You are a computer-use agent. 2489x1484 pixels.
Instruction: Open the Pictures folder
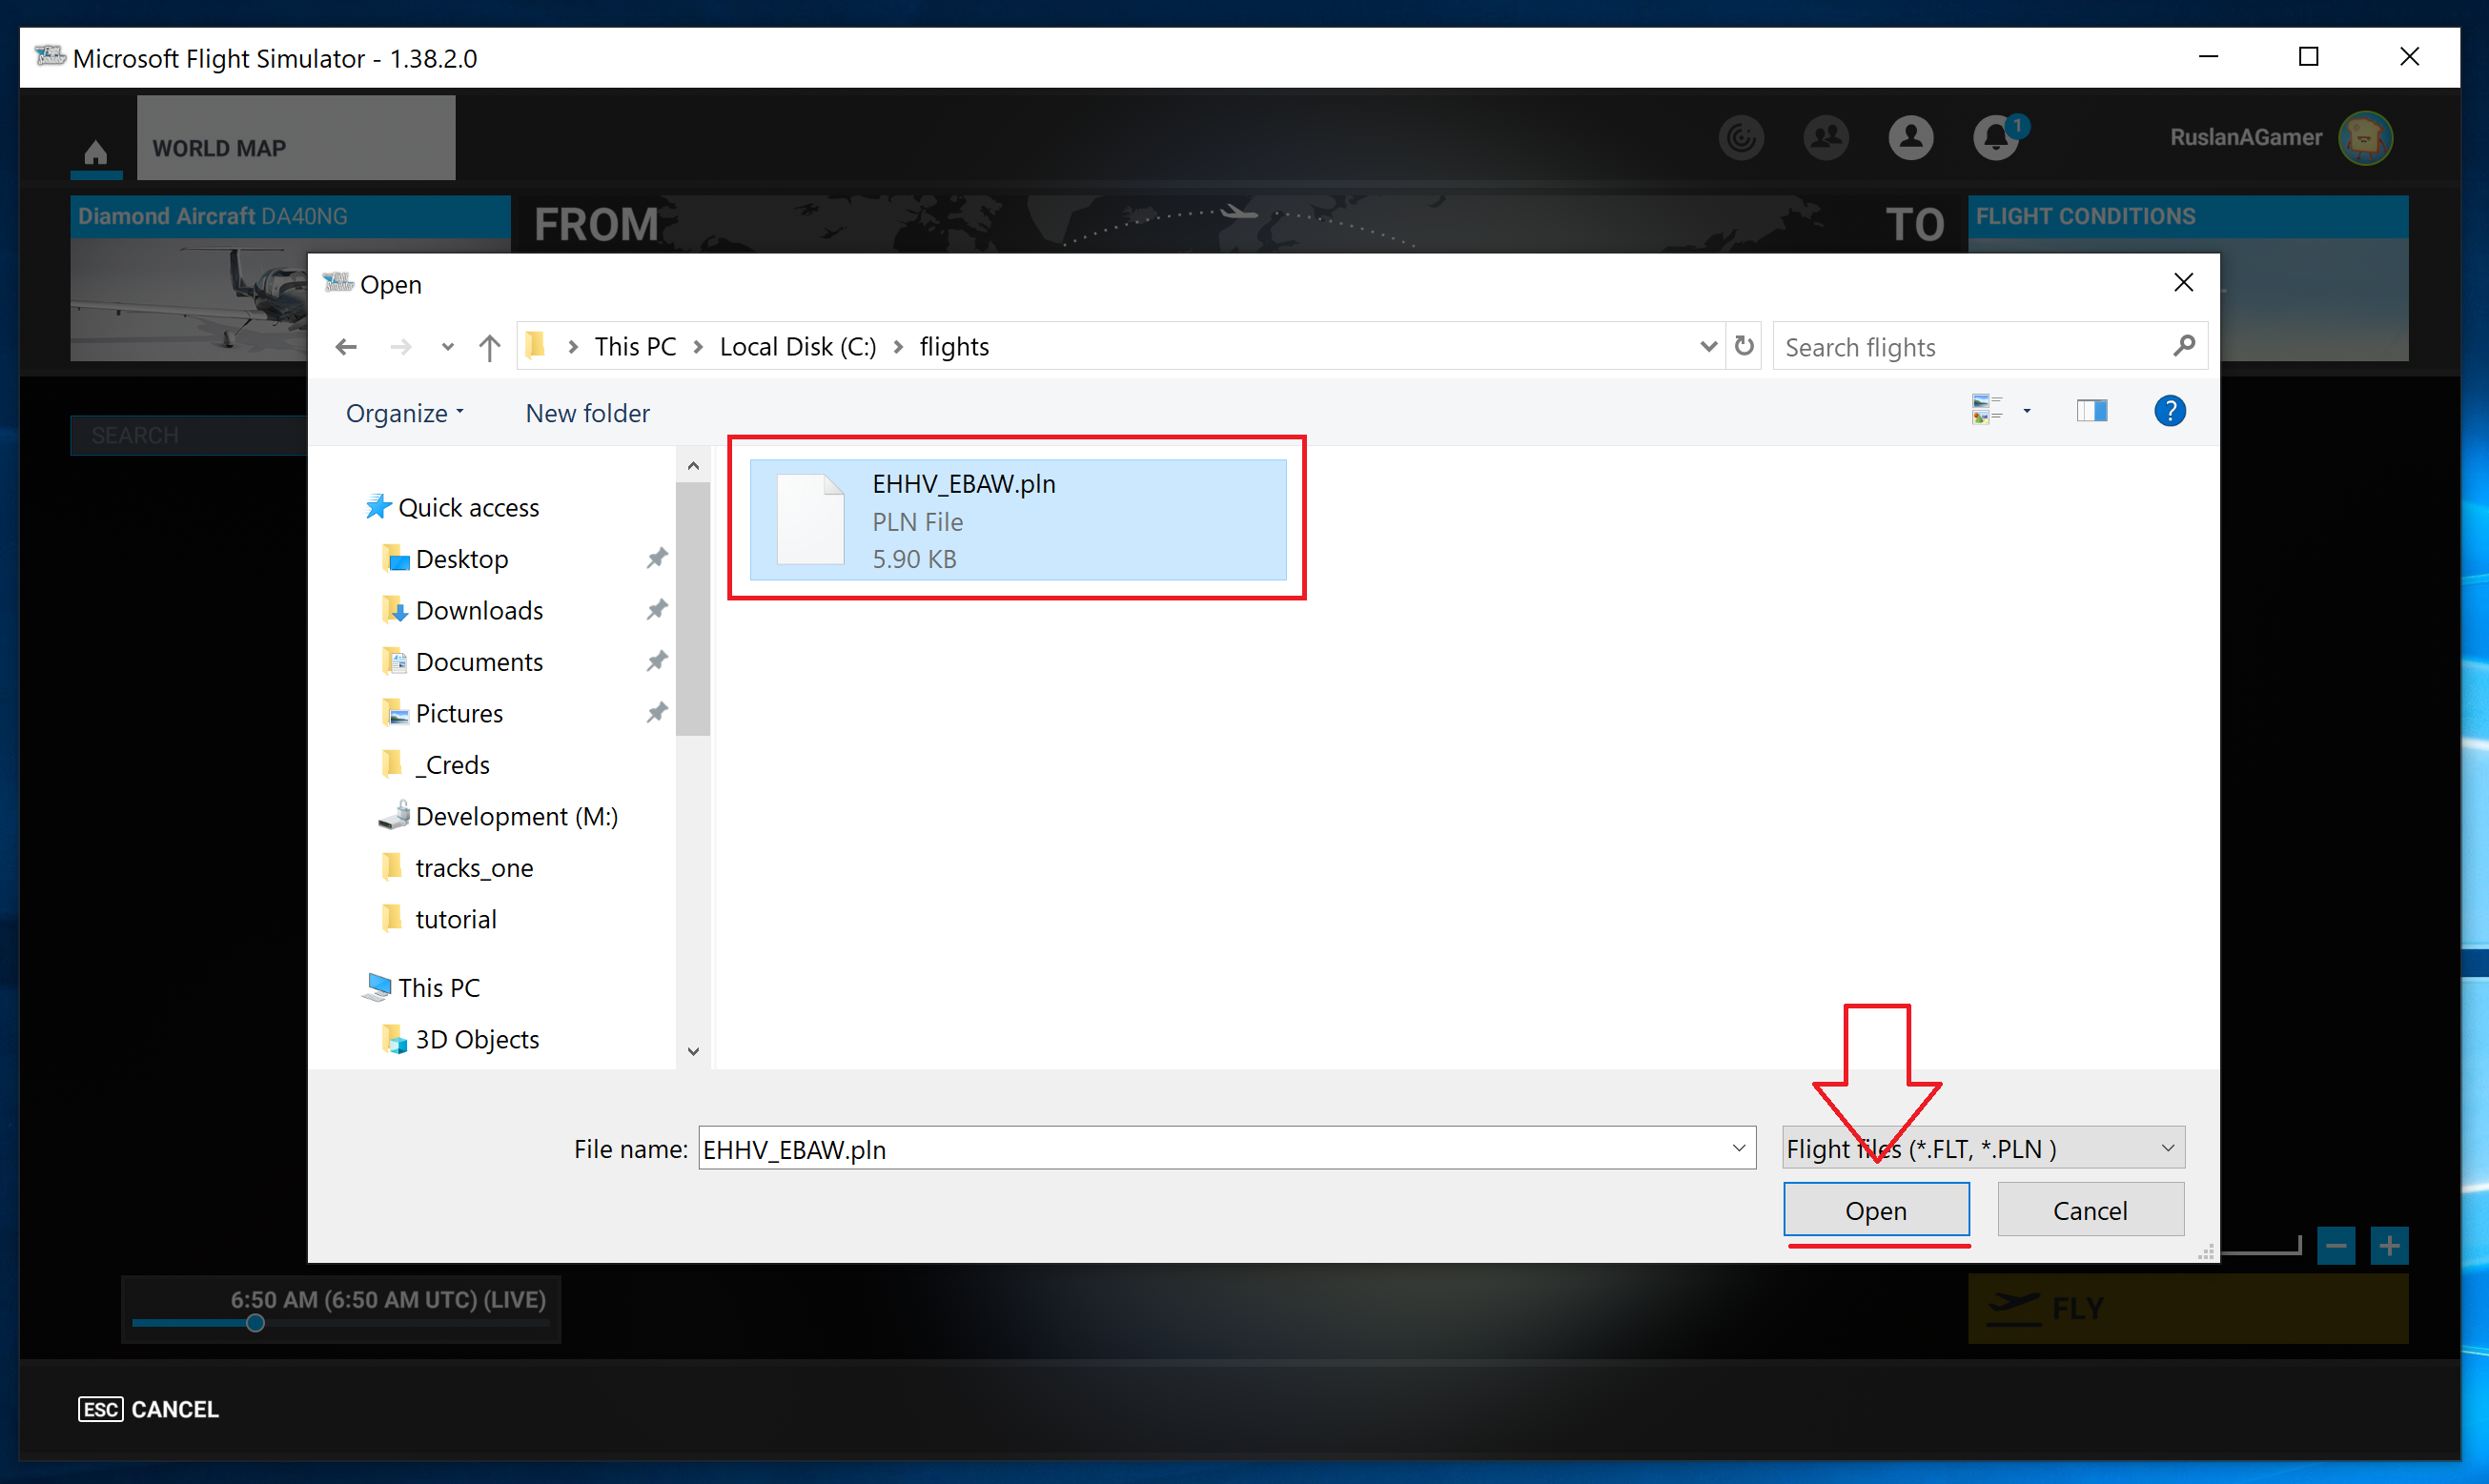tap(443, 714)
